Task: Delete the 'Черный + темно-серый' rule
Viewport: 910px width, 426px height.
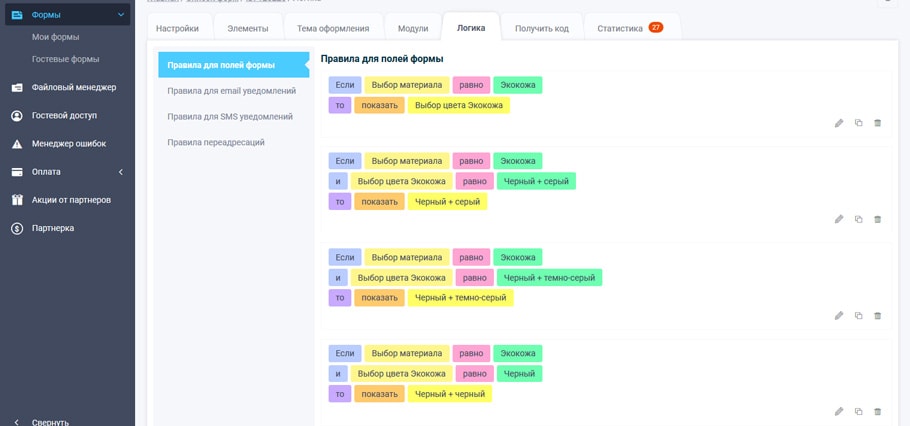Action: click(x=878, y=316)
